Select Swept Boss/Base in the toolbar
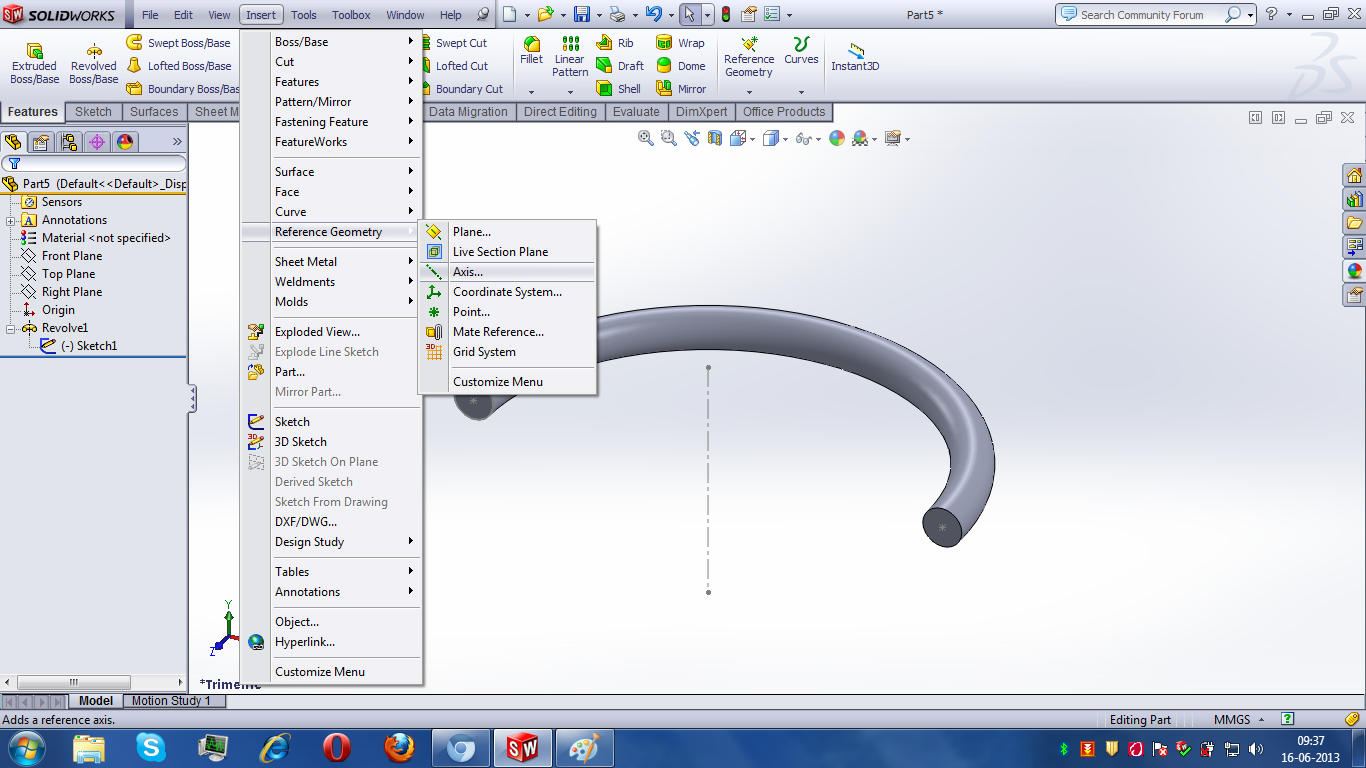 click(x=178, y=43)
